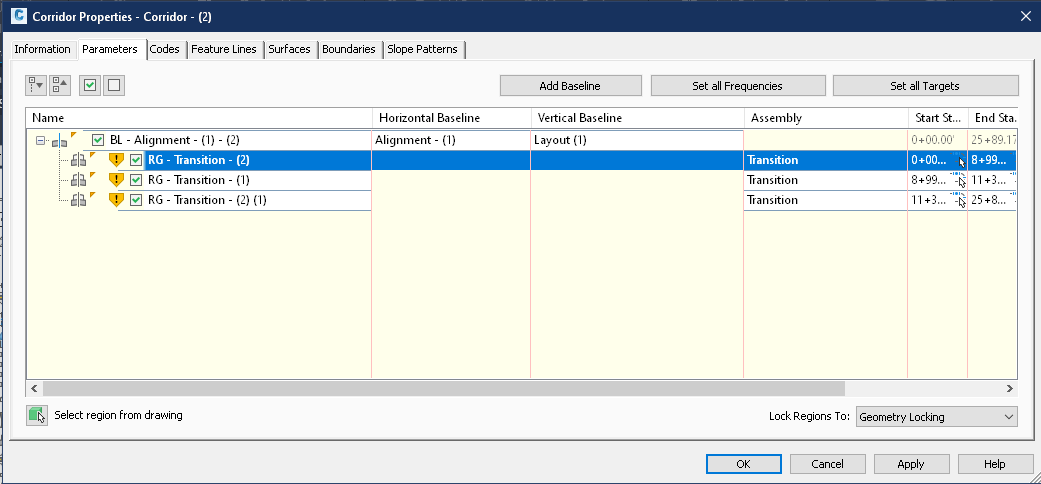Click the Vertical Baseline column header
This screenshot has height=484, width=1041.
click(x=638, y=118)
